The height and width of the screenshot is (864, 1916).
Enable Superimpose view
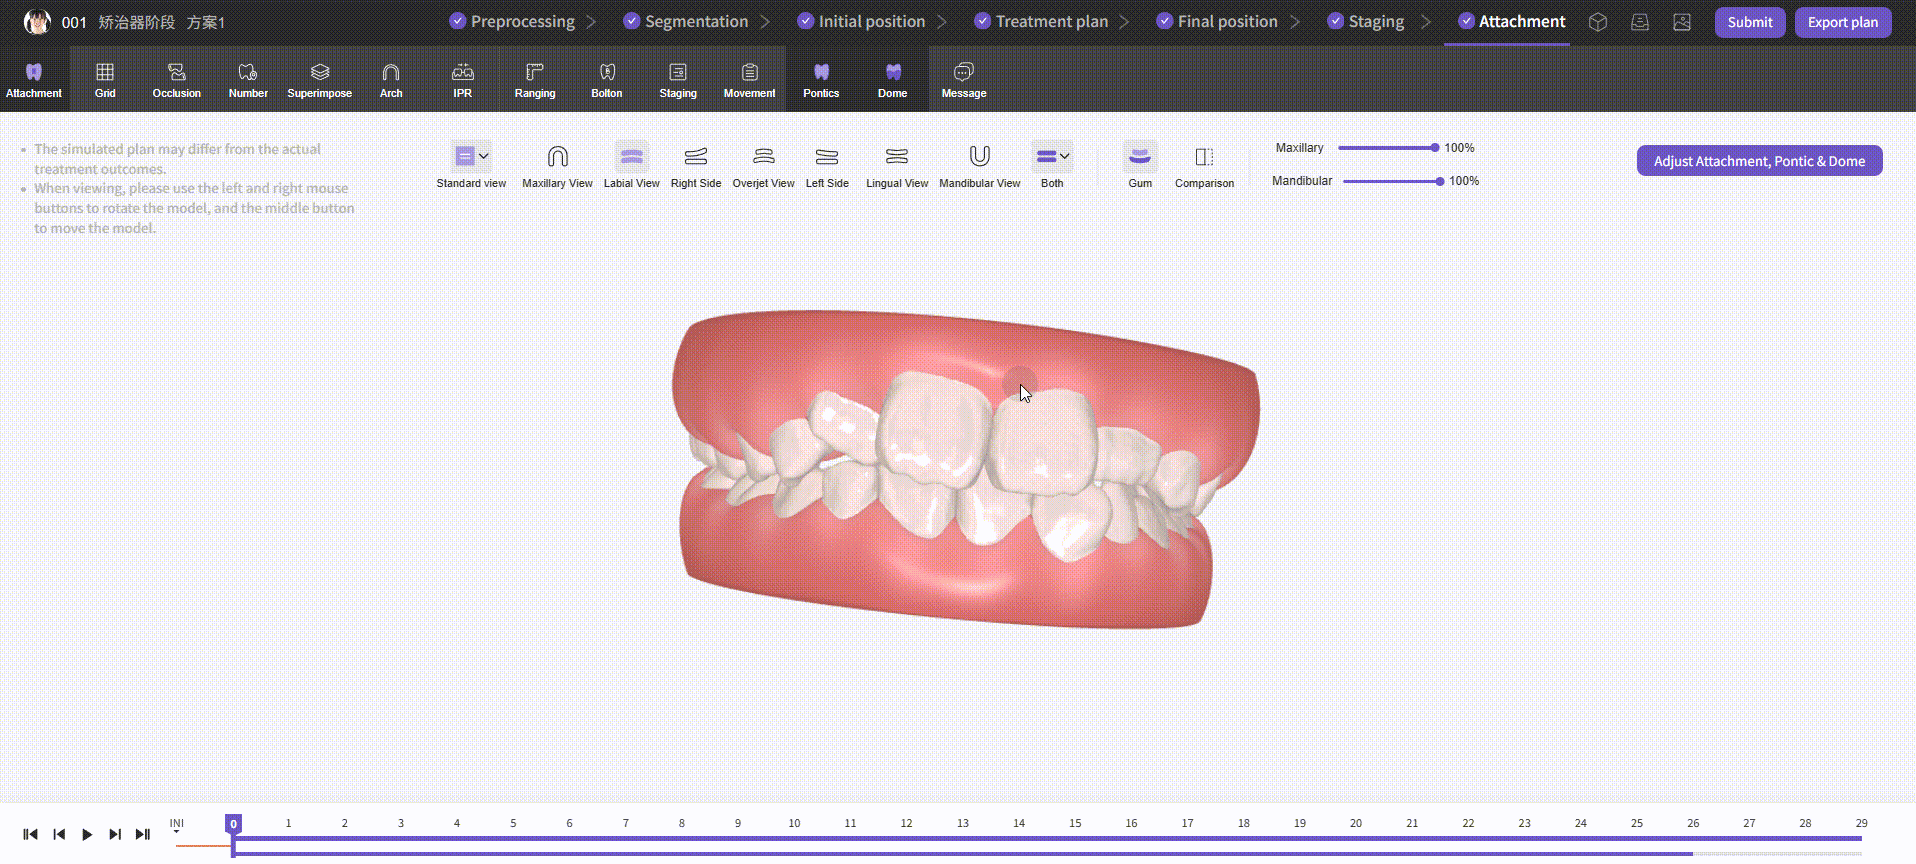coord(320,79)
